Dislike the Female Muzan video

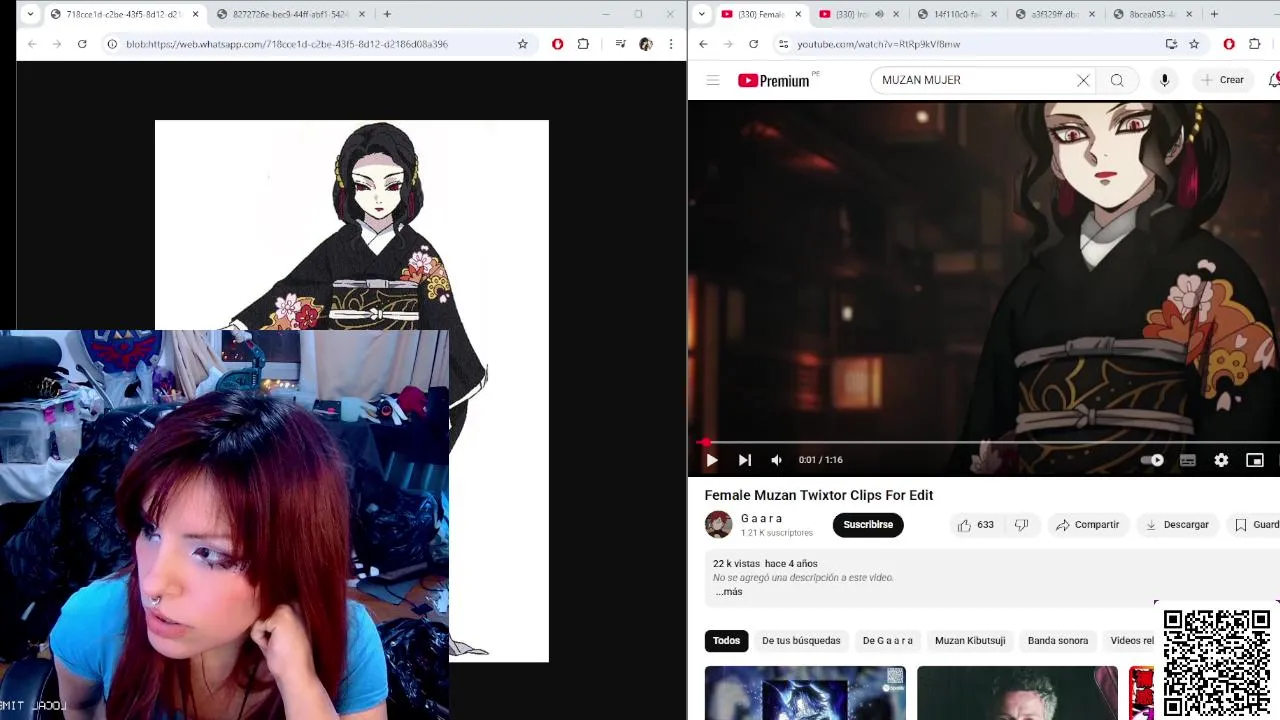click(x=1021, y=525)
